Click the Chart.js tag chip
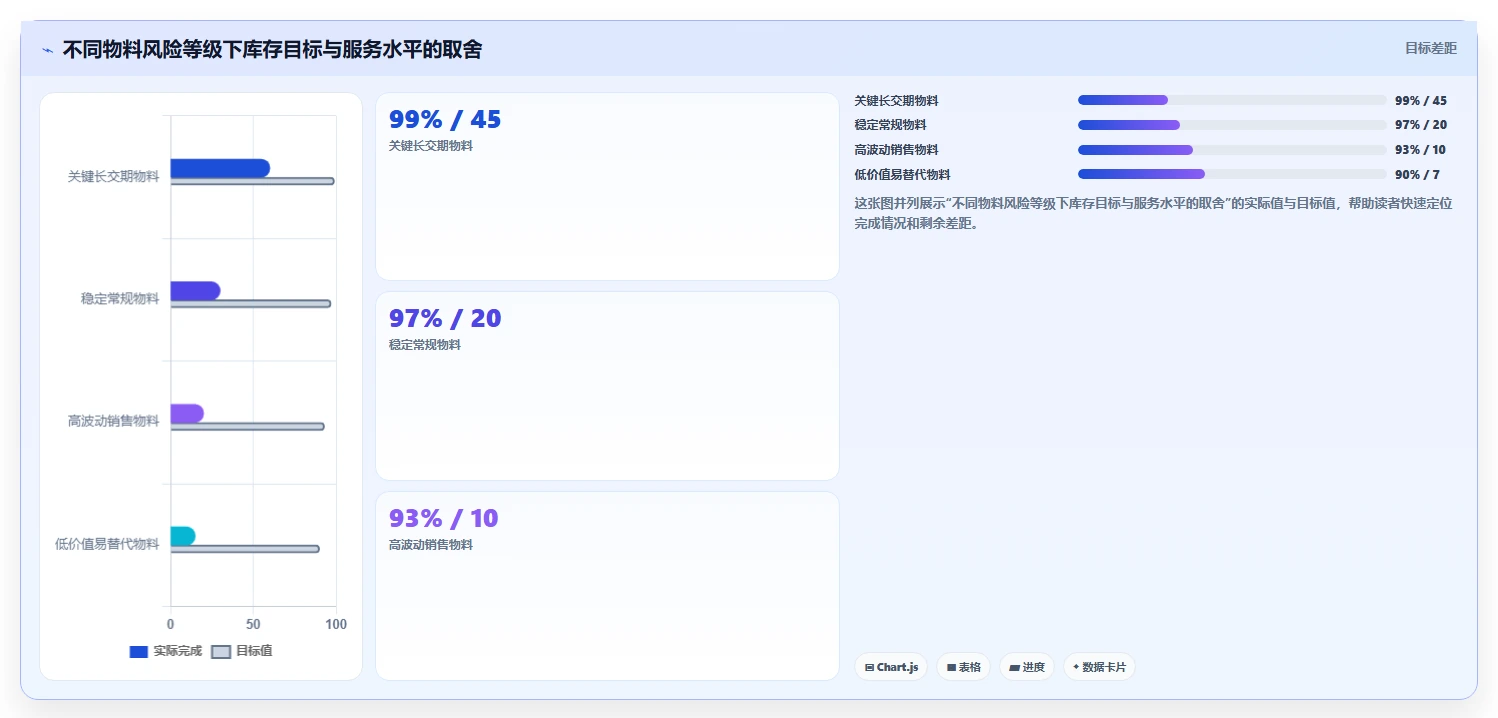Image resolution: width=1498 pixels, height=718 pixels. [891, 667]
